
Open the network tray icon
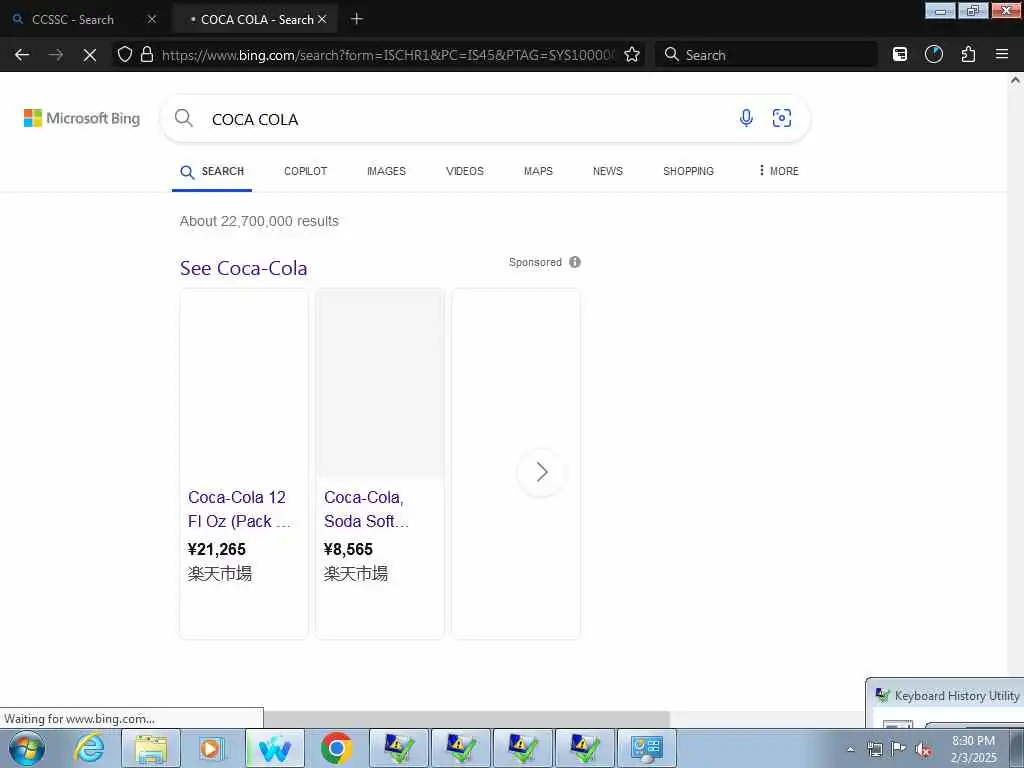[874, 749]
